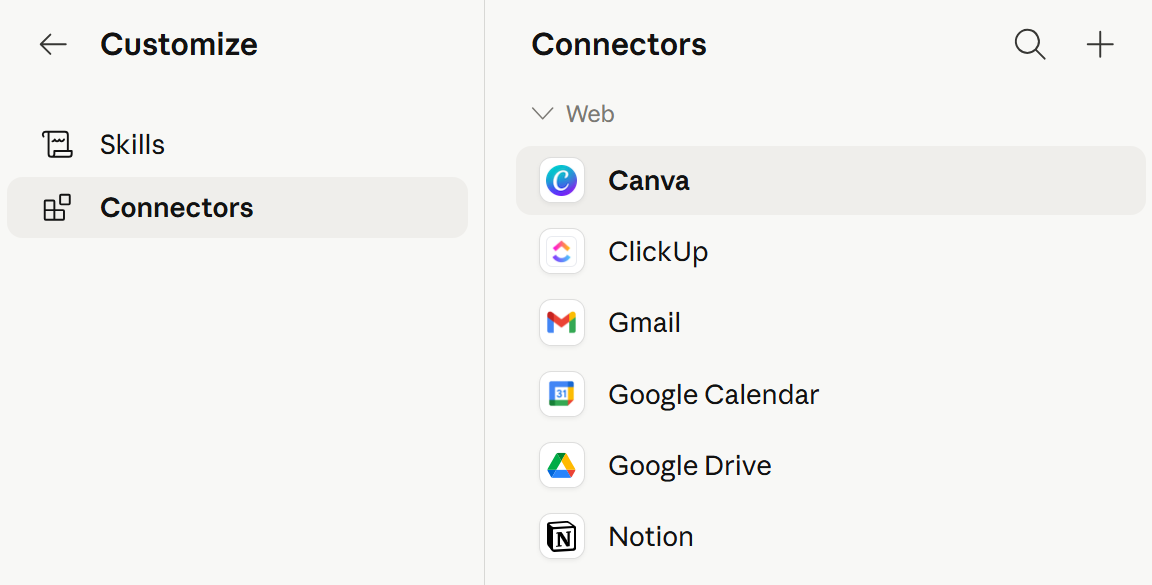Click the Canva logo icon
Screen dimensions: 1152x585
tap(562, 180)
